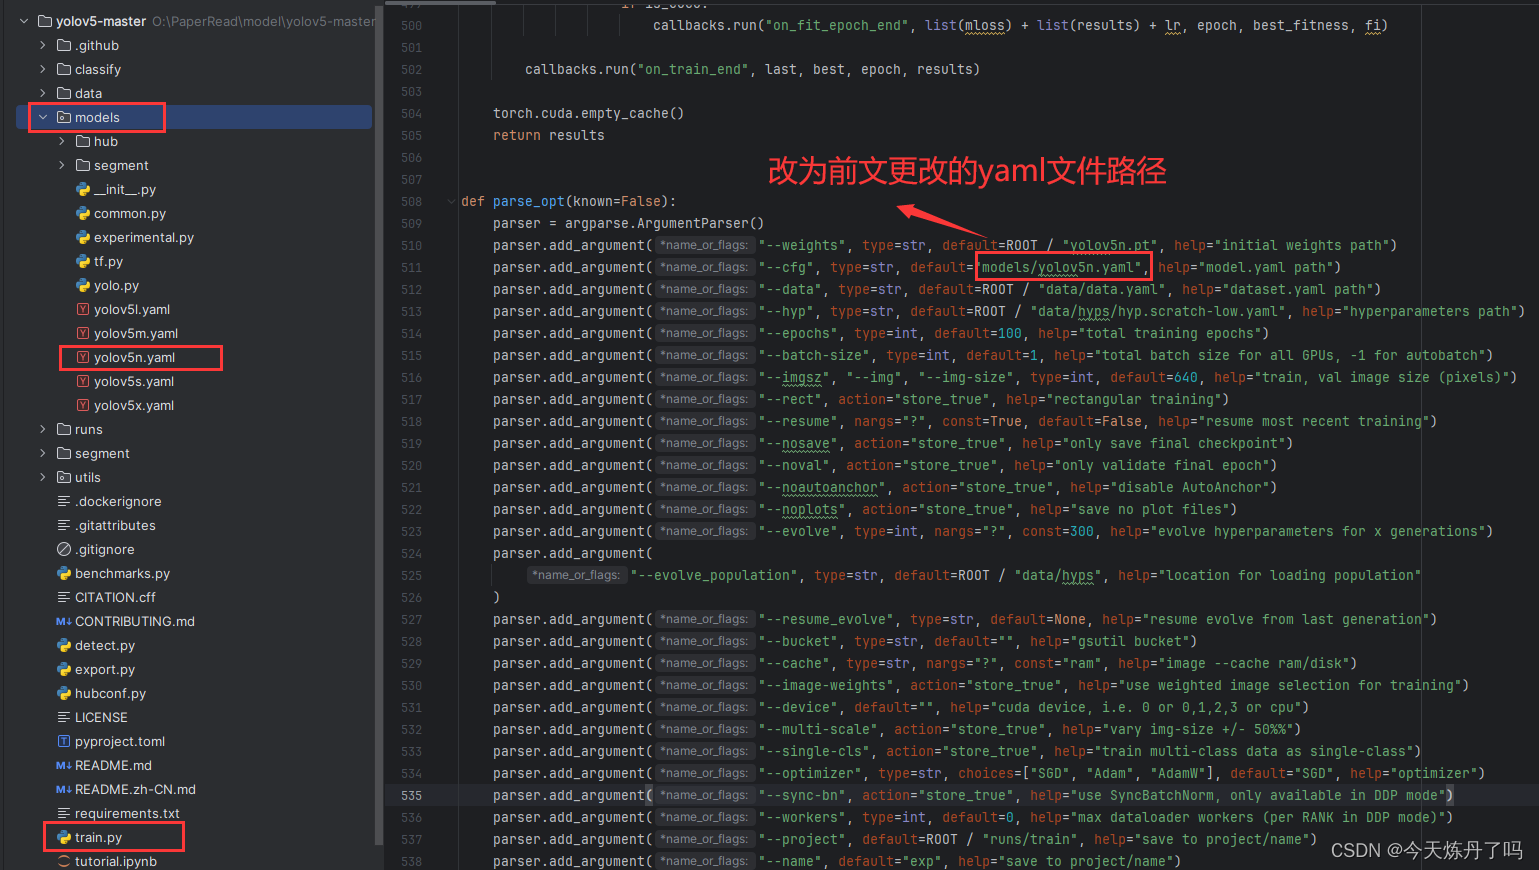Click the Python icon of train.py

coord(64,837)
